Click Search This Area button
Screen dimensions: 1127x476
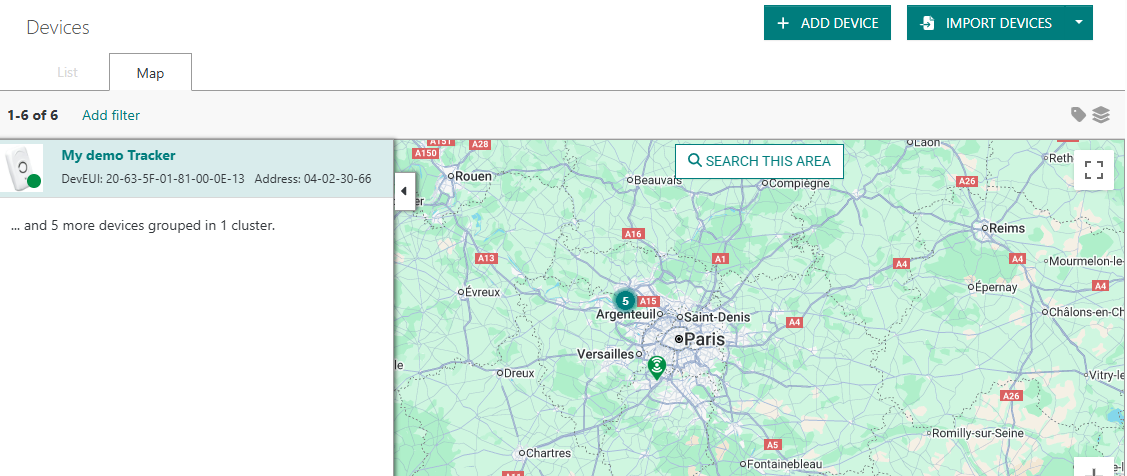click(759, 161)
